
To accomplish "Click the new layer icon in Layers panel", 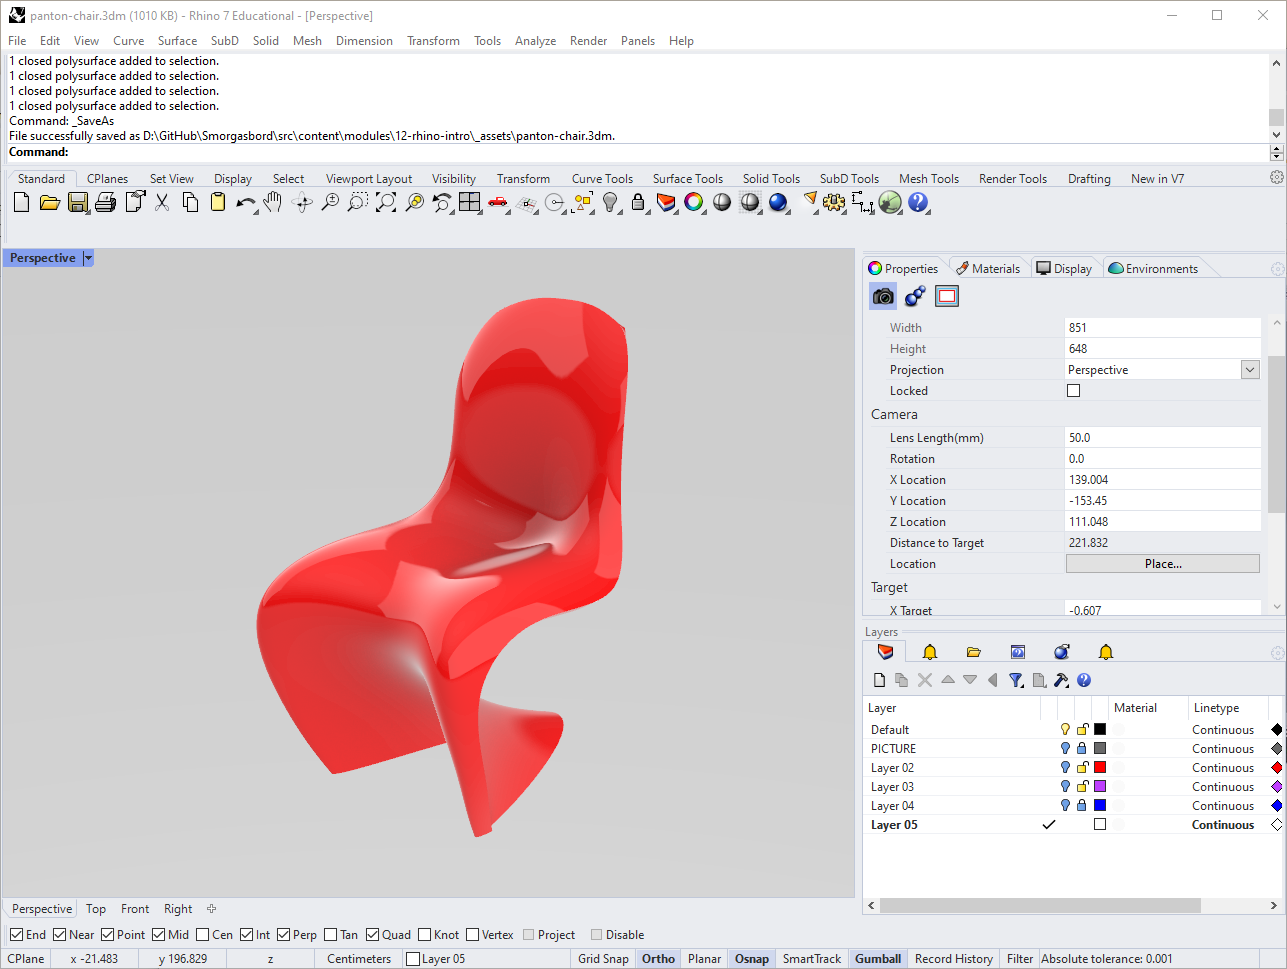I will point(880,680).
